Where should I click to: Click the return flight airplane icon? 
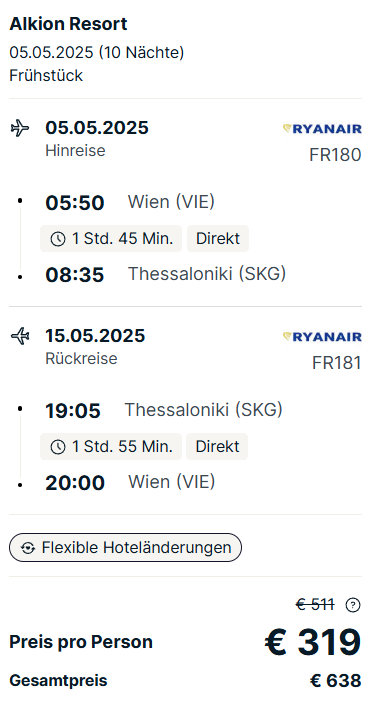(20, 336)
